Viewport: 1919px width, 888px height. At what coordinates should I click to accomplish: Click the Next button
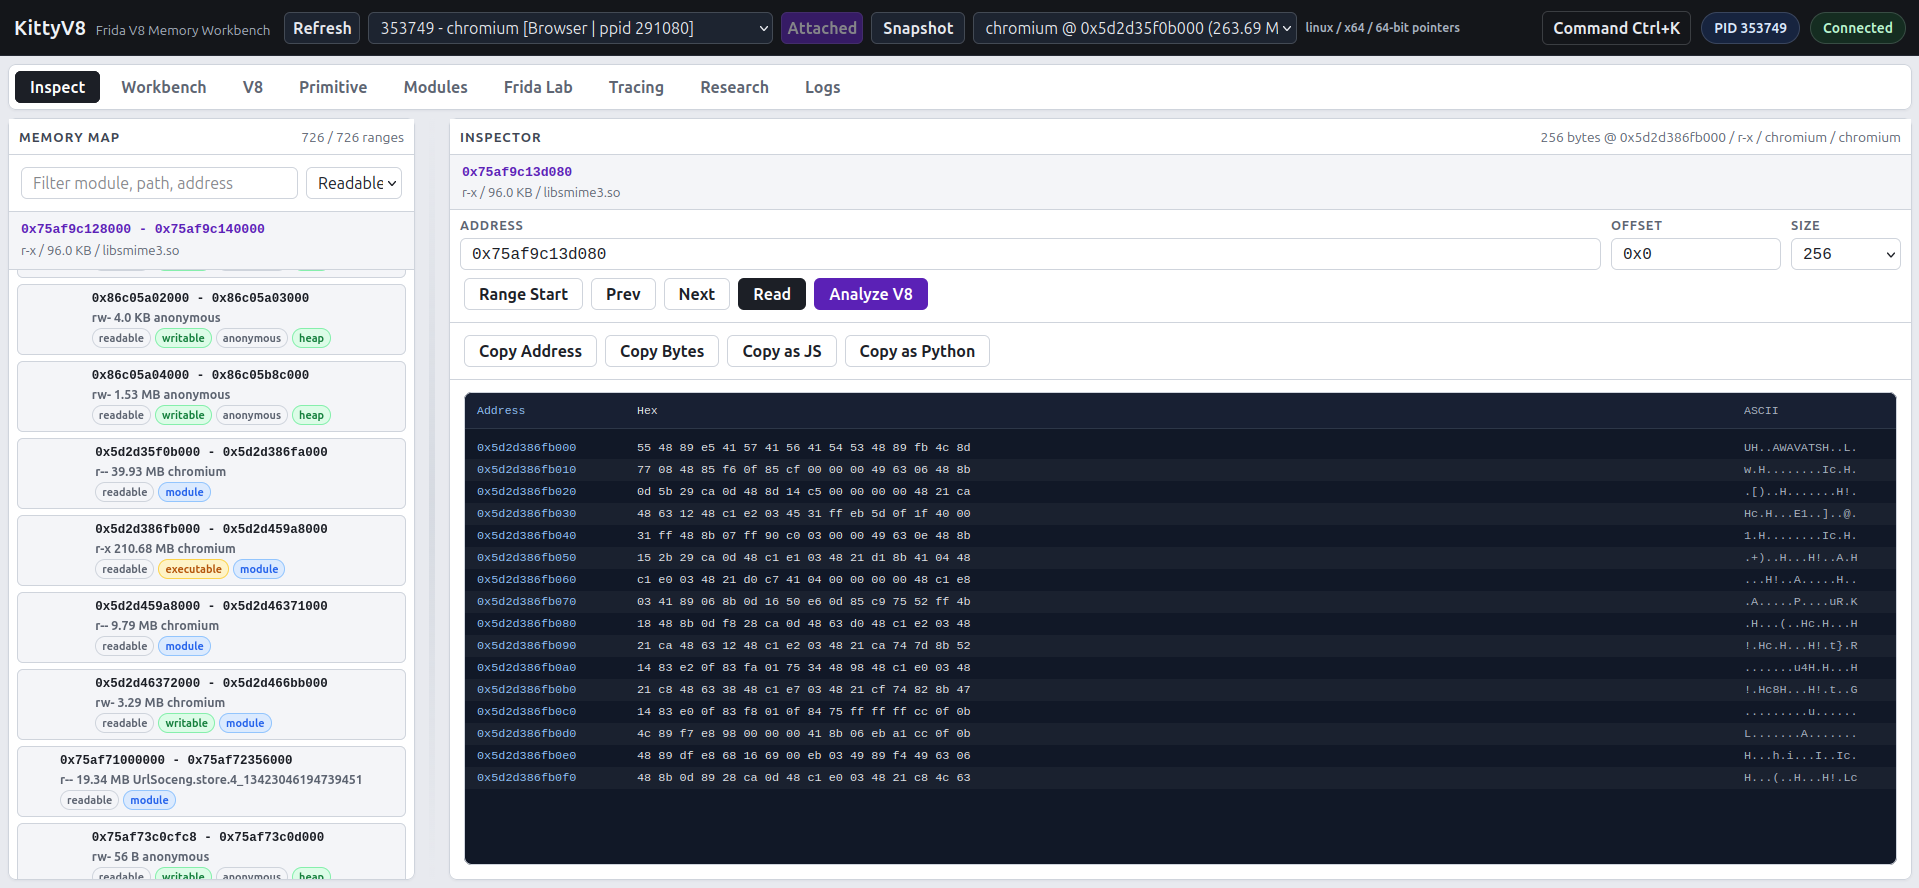[697, 294]
